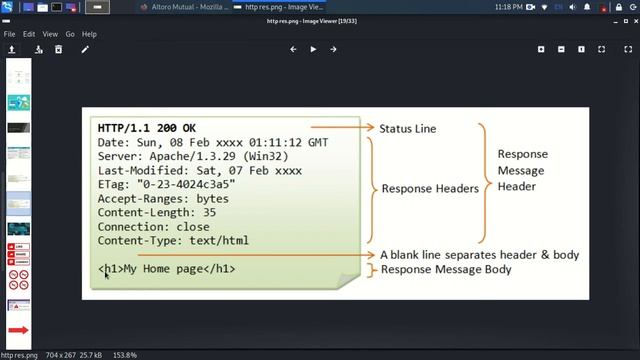Image resolution: width=640 pixels, height=360 pixels.
Task: Click the screen recorder camera tray icon
Action: tap(531, 7)
